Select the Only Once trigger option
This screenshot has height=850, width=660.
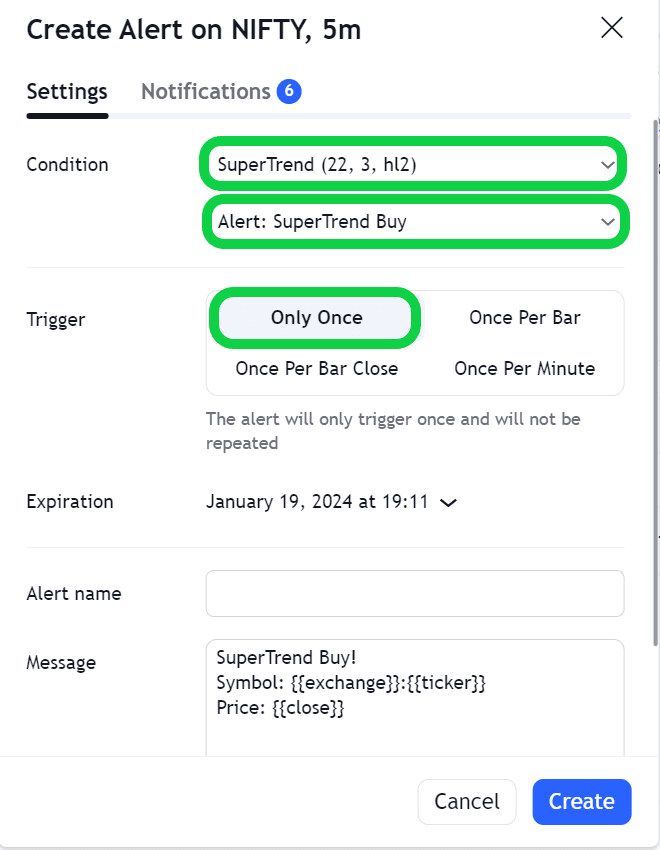316,318
